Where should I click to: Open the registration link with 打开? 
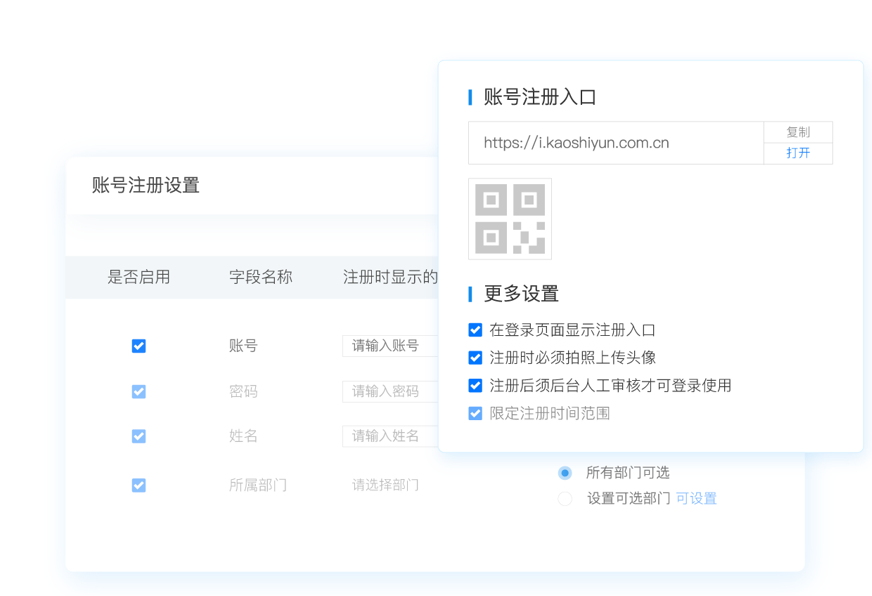click(797, 153)
